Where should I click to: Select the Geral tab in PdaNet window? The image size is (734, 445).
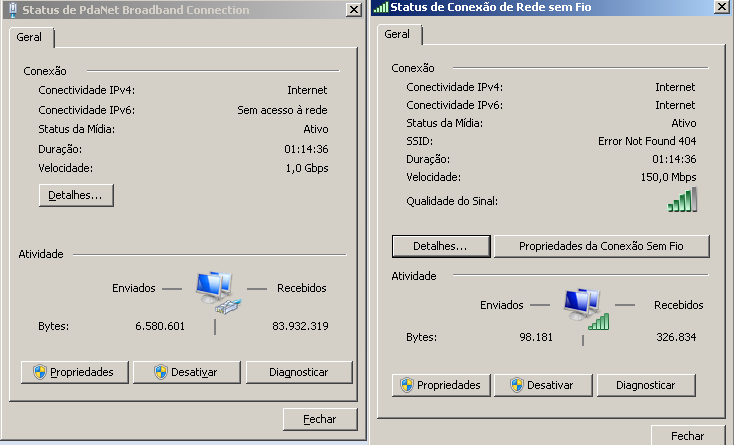(x=29, y=37)
